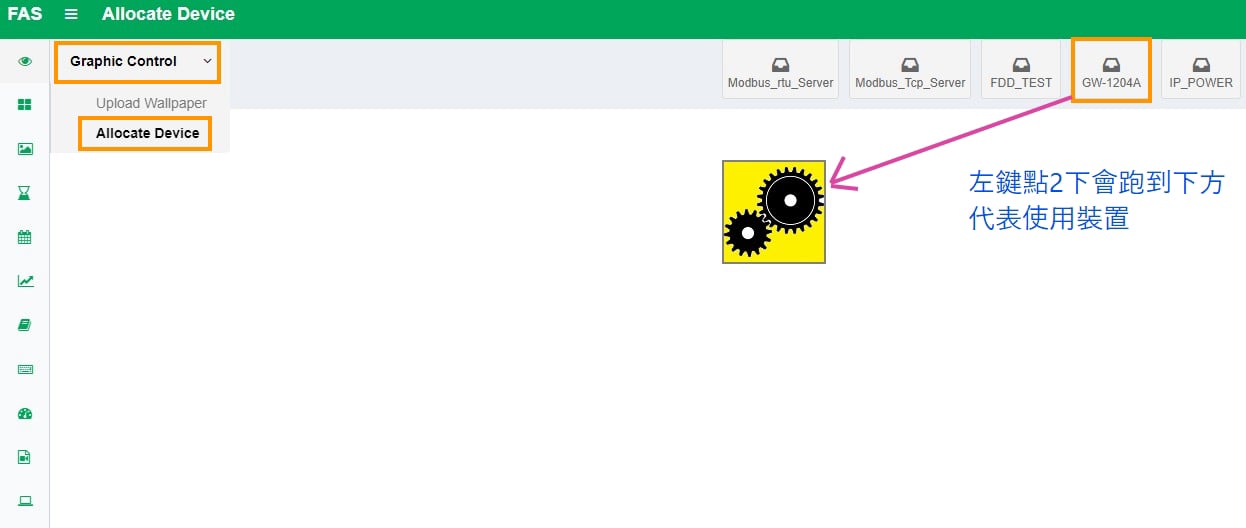Open the four-squares grid icon in sidebar
The height and width of the screenshot is (528, 1246).
(25, 105)
